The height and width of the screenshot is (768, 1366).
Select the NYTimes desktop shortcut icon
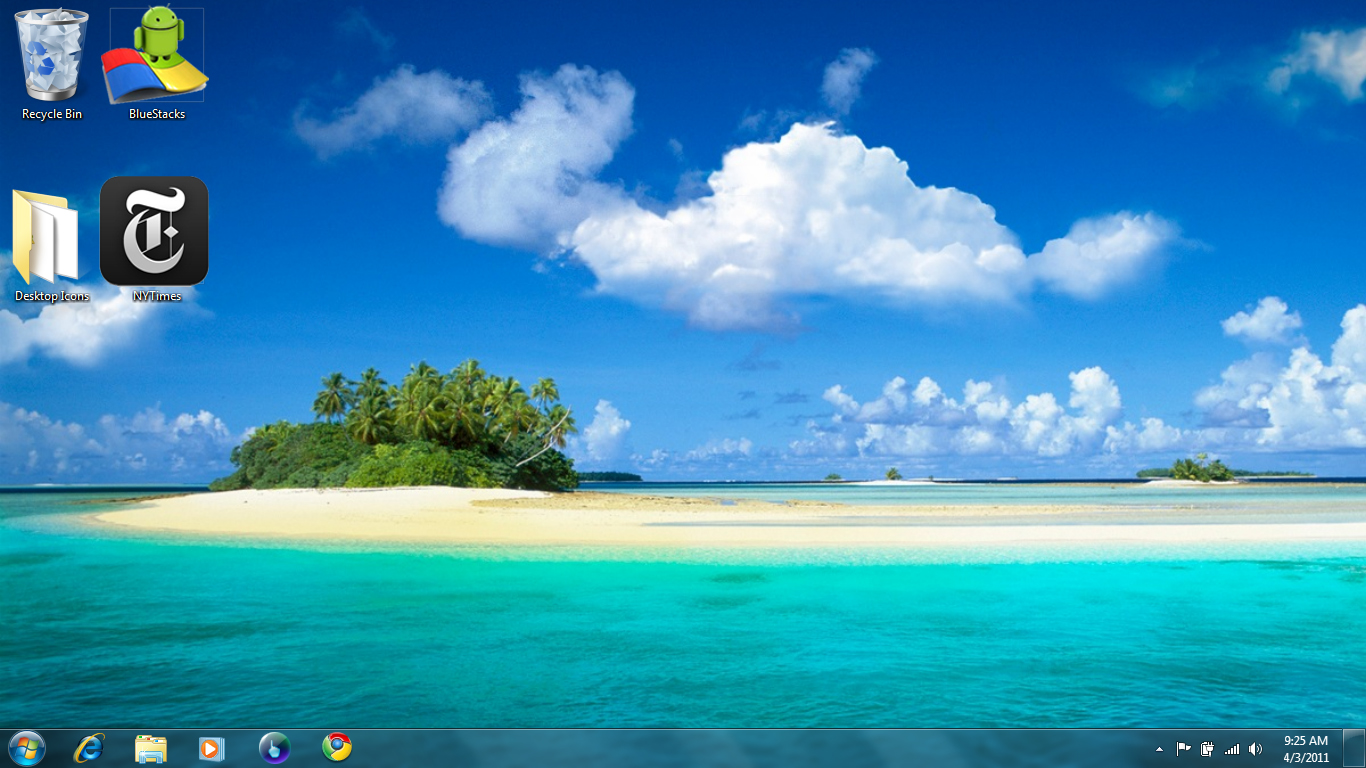tap(154, 231)
